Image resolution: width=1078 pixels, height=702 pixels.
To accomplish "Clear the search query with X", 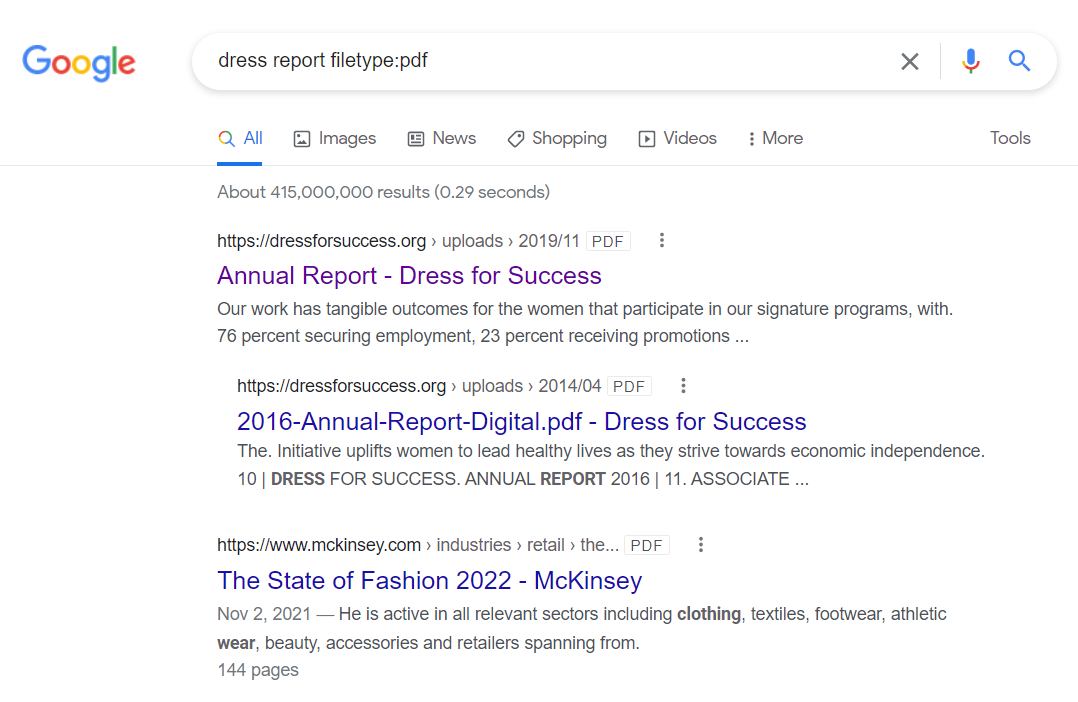I will click(910, 61).
